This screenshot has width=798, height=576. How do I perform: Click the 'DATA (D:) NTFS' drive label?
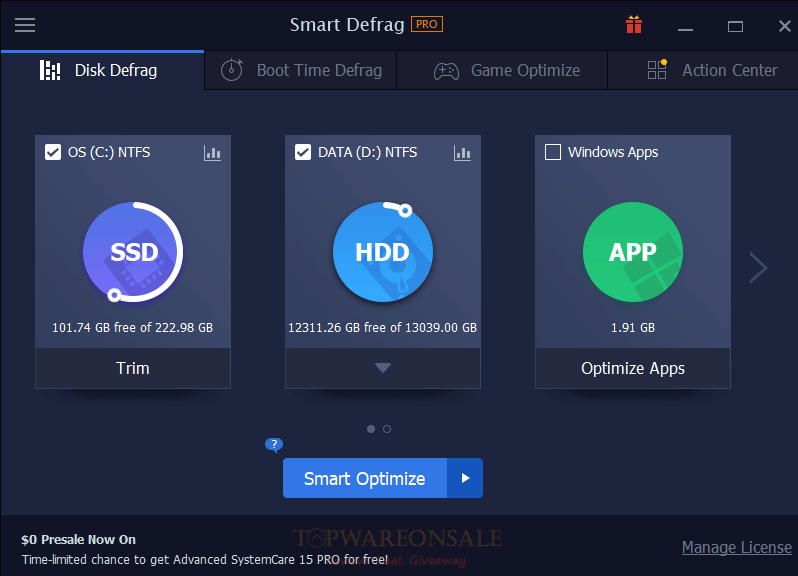tap(367, 152)
